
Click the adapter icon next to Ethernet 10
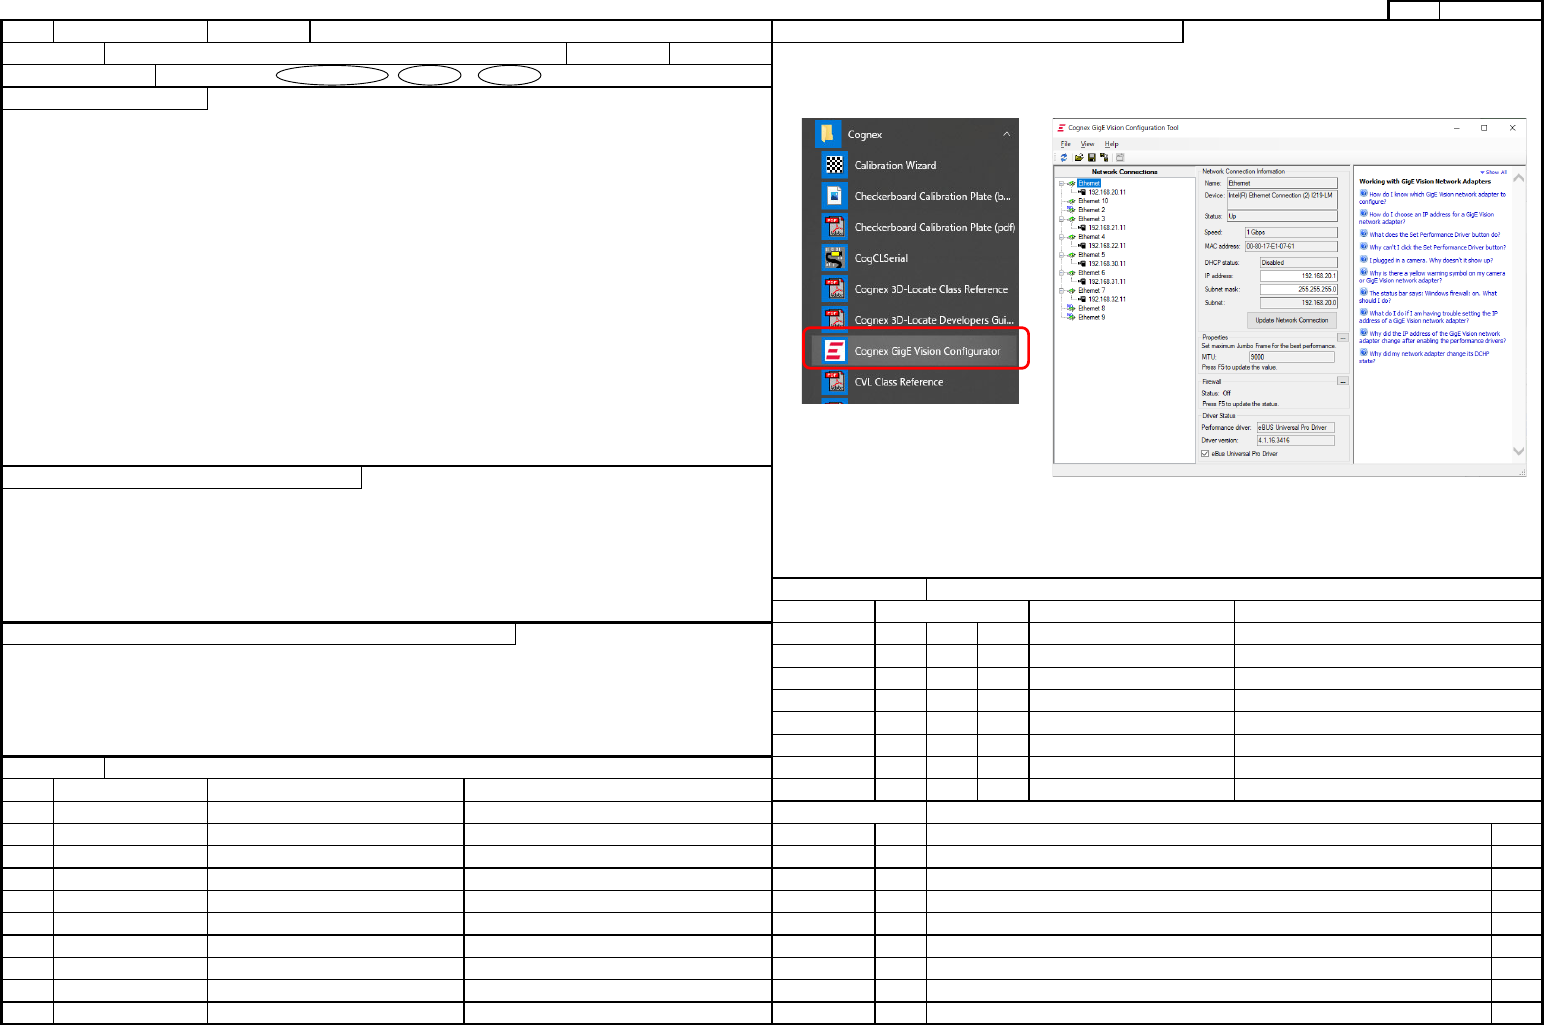click(x=1072, y=201)
